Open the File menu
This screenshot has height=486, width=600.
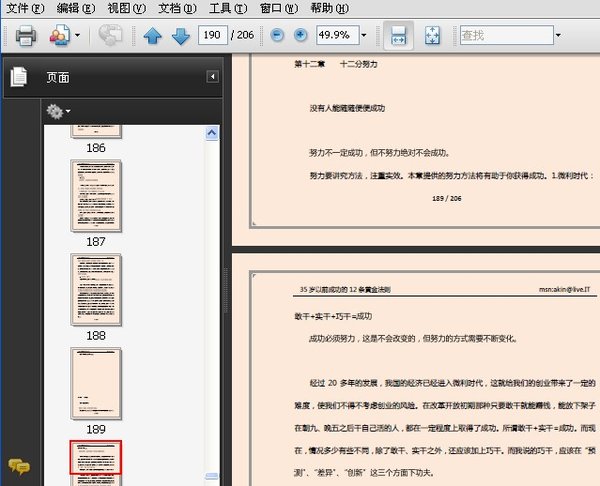25,8
